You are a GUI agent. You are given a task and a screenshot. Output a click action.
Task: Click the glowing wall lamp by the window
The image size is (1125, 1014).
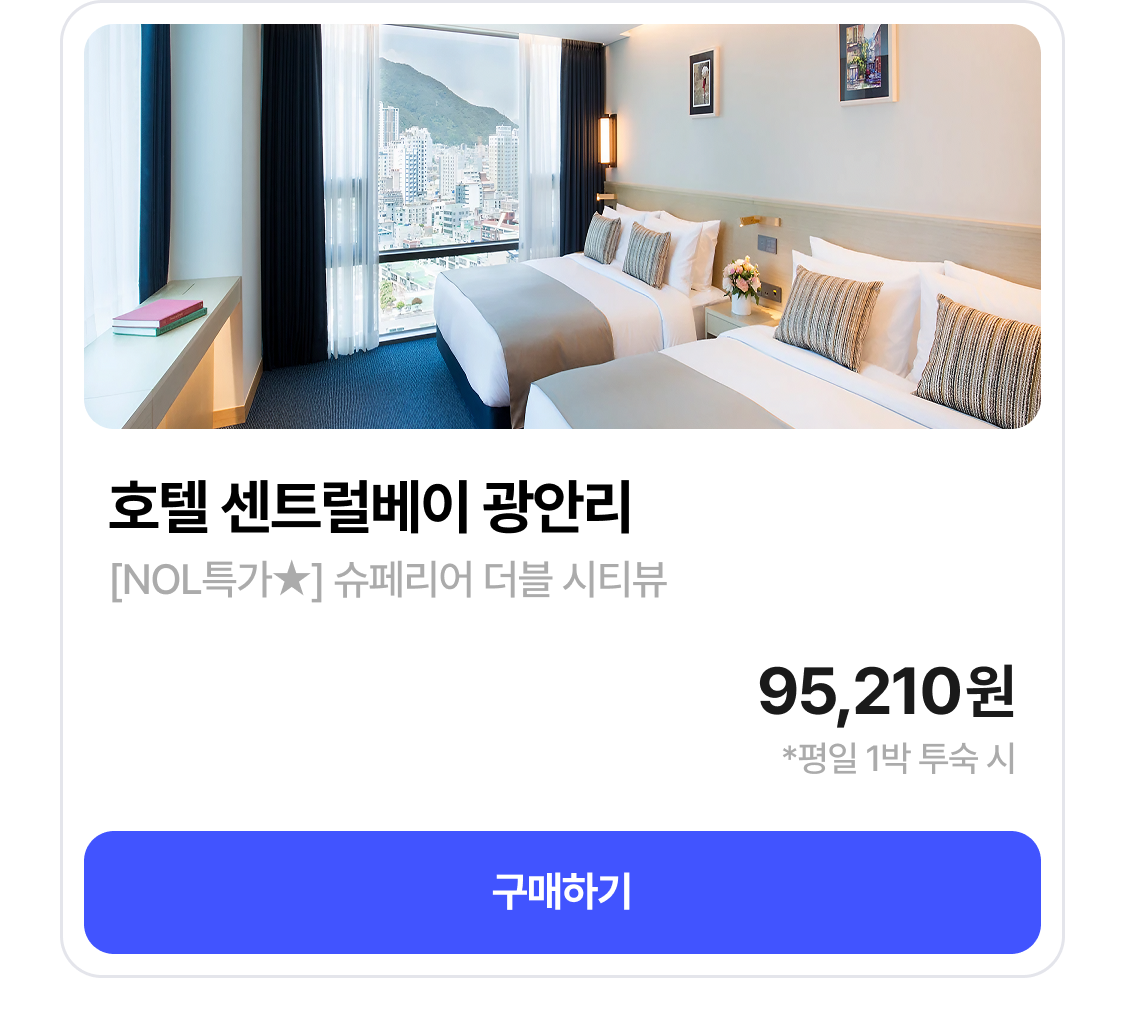[x=607, y=140]
